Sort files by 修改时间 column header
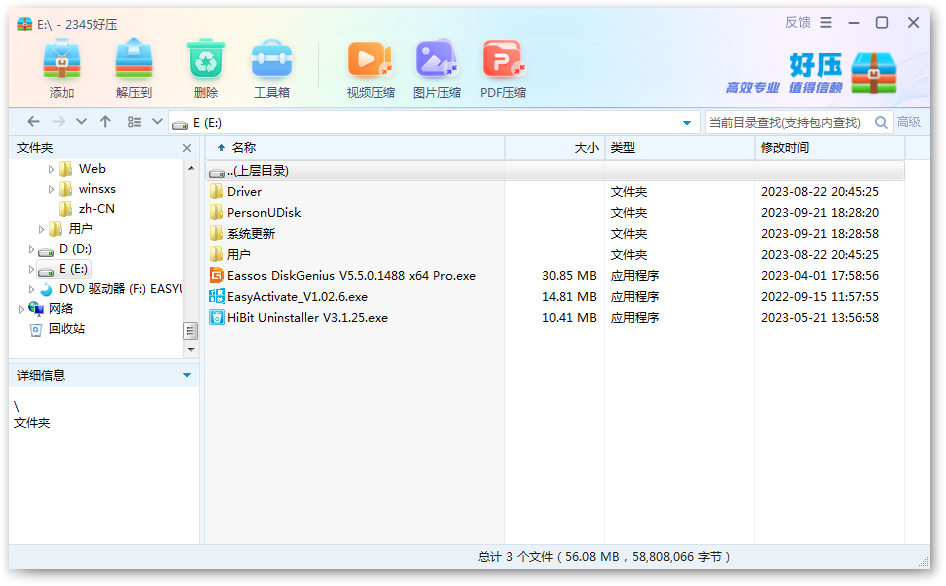Image resolution: width=946 pixels, height=586 pixels. (785, 148)
